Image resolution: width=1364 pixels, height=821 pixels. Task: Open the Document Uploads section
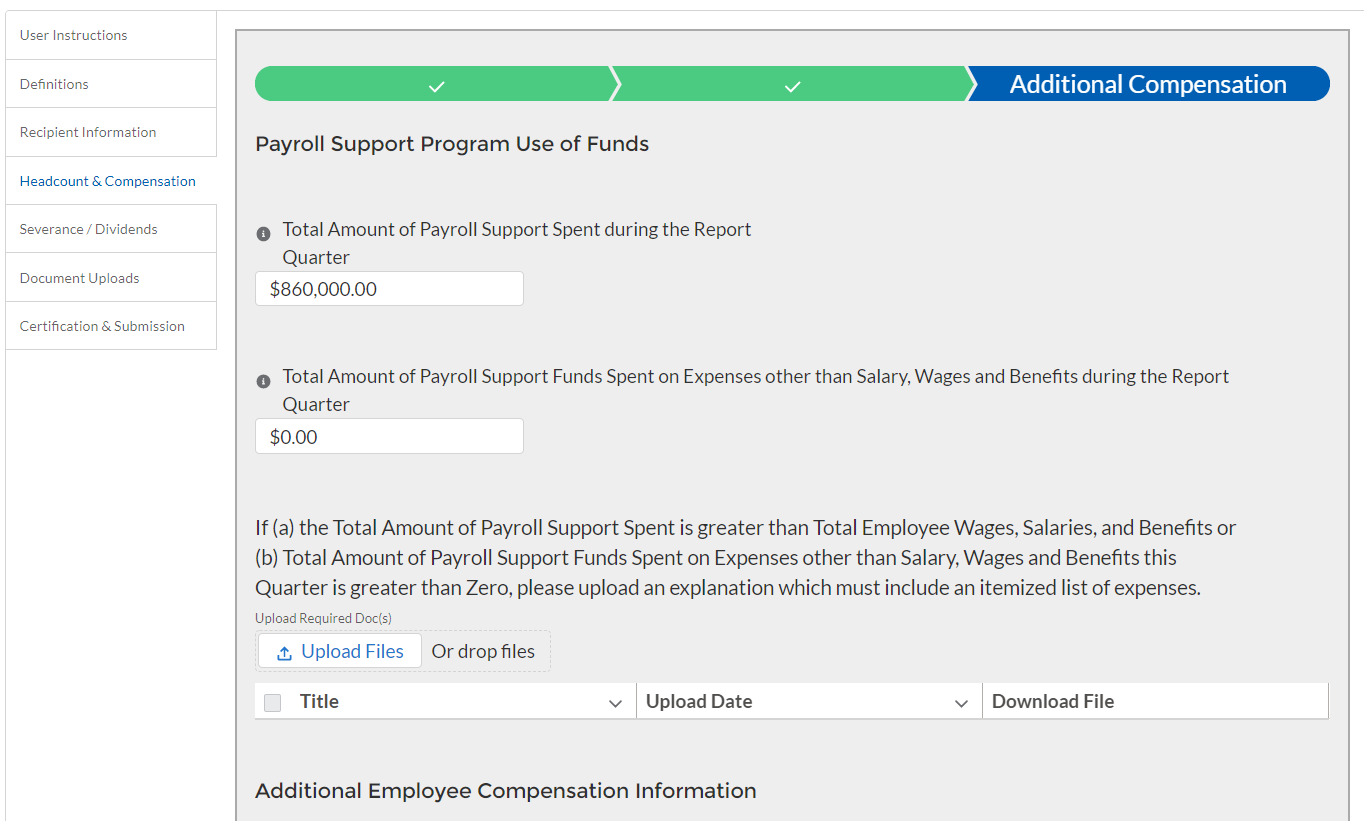(x=80, y=278)
